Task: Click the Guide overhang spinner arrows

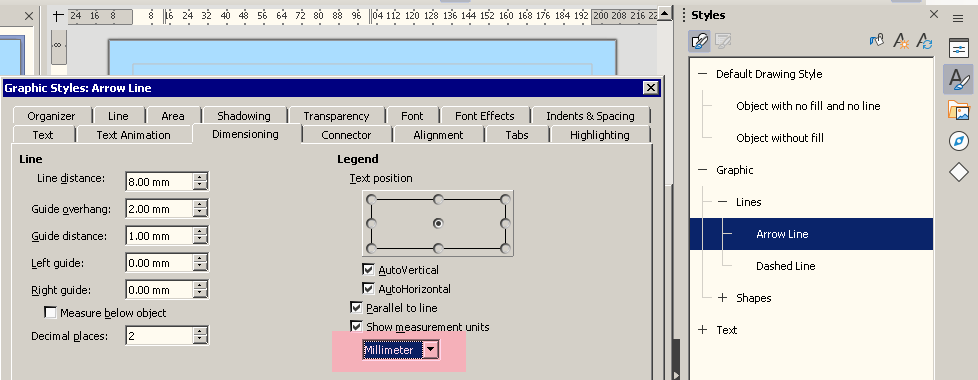Action: pos(200,209)
